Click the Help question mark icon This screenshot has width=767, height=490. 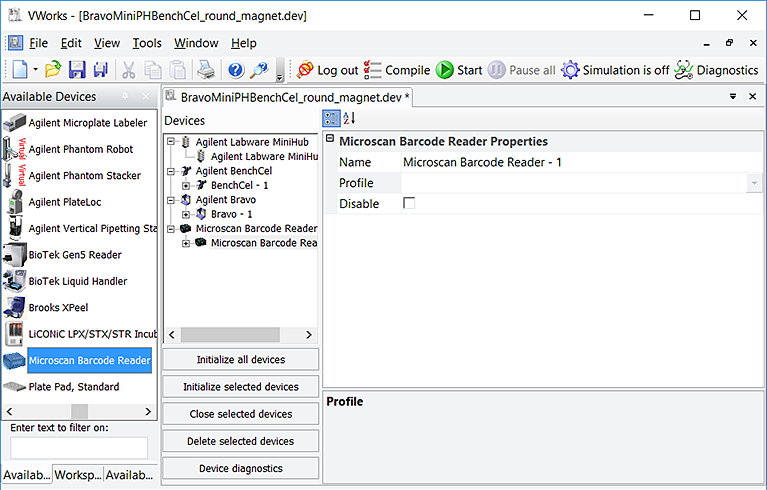236,70
